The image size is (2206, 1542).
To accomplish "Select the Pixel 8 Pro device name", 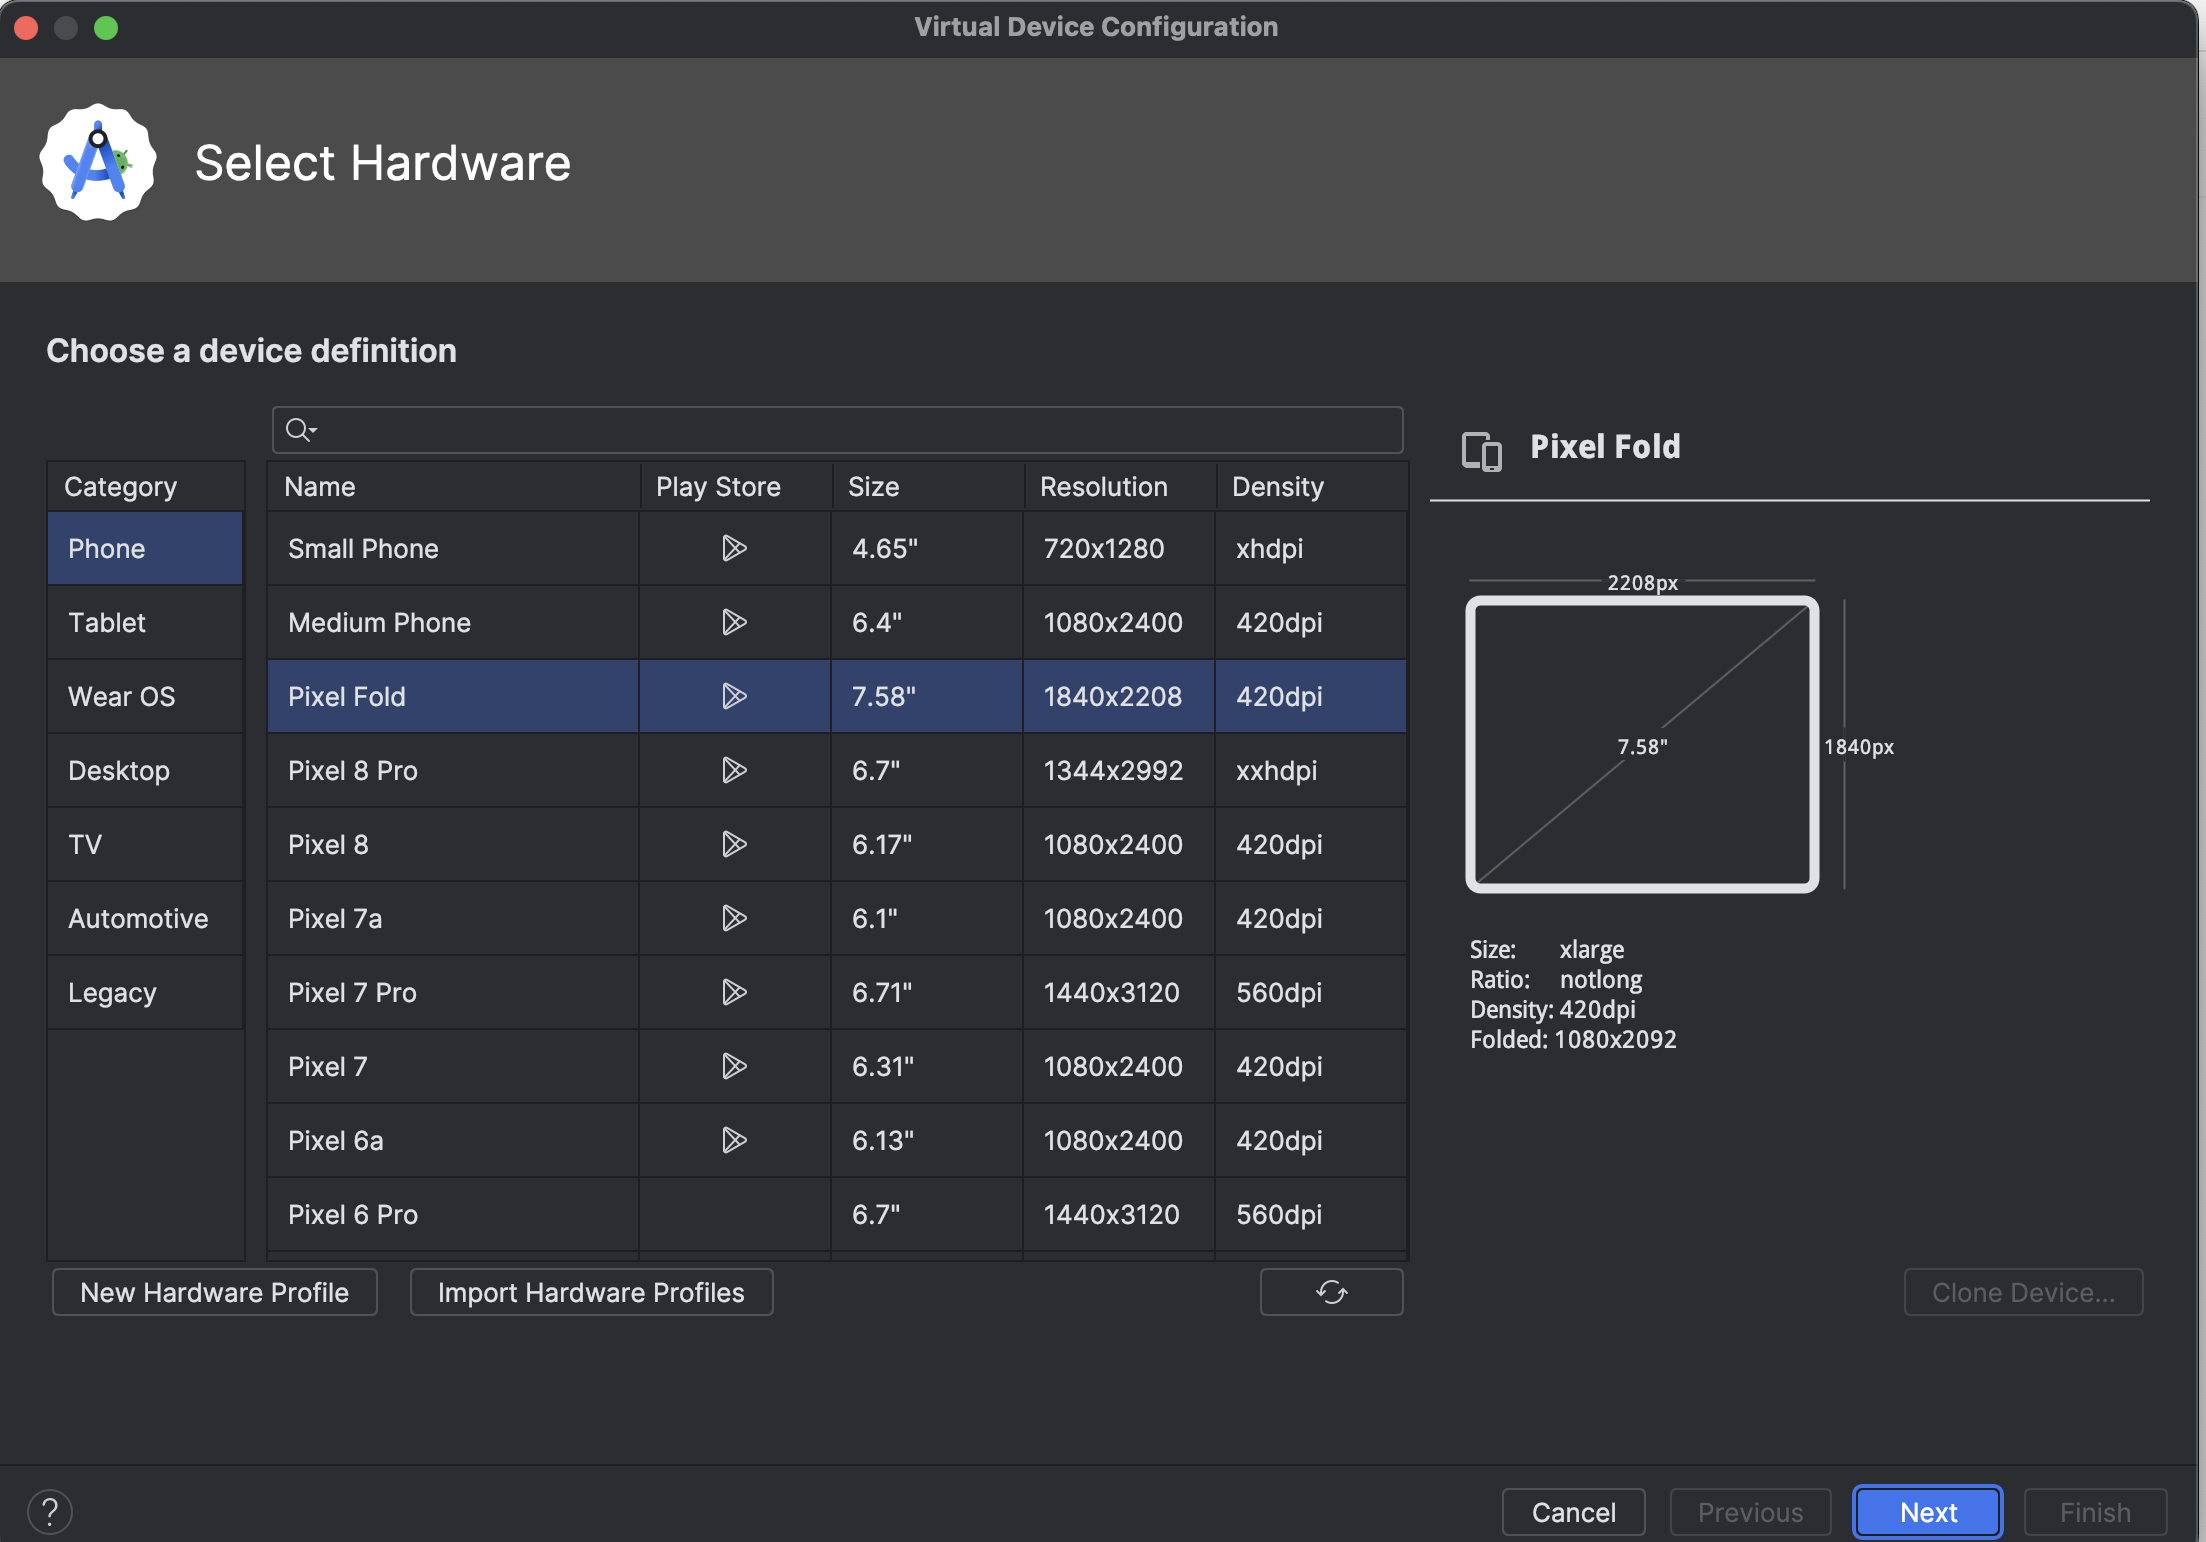I will click(x=353, y=770).
